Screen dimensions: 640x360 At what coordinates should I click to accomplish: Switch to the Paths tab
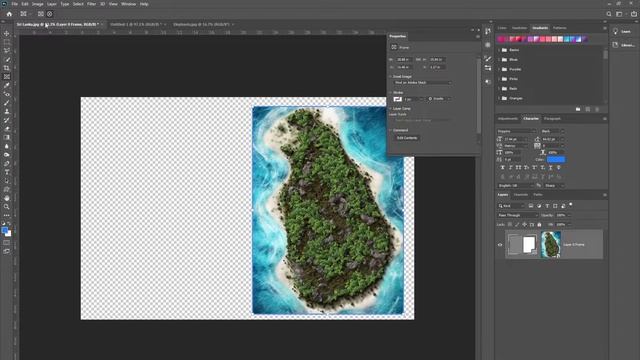click(x=538, y=195)
